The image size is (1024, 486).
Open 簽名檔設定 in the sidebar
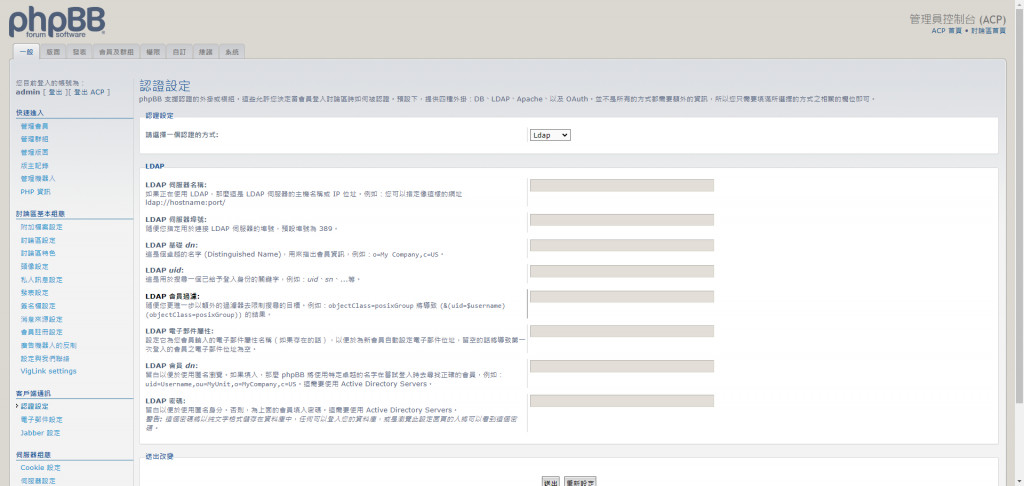(38, 306)
